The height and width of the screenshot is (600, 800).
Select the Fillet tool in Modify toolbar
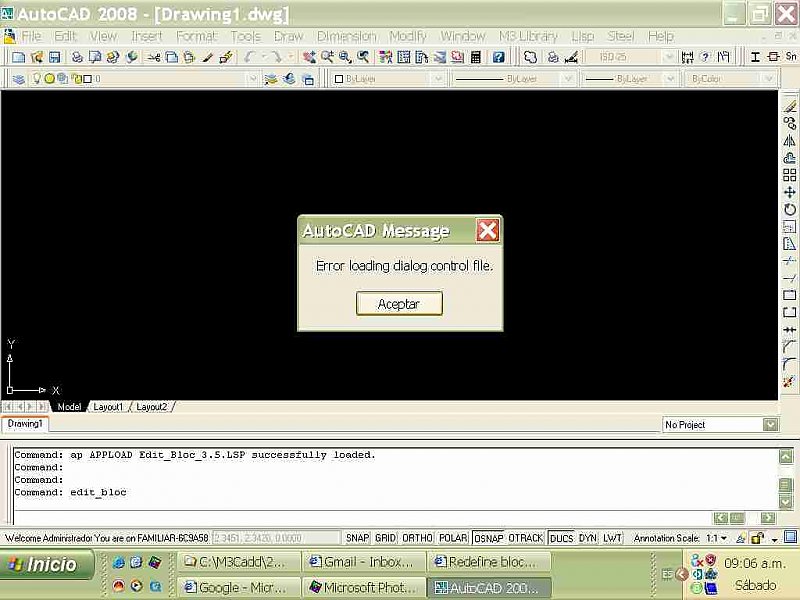pos(789,364)
